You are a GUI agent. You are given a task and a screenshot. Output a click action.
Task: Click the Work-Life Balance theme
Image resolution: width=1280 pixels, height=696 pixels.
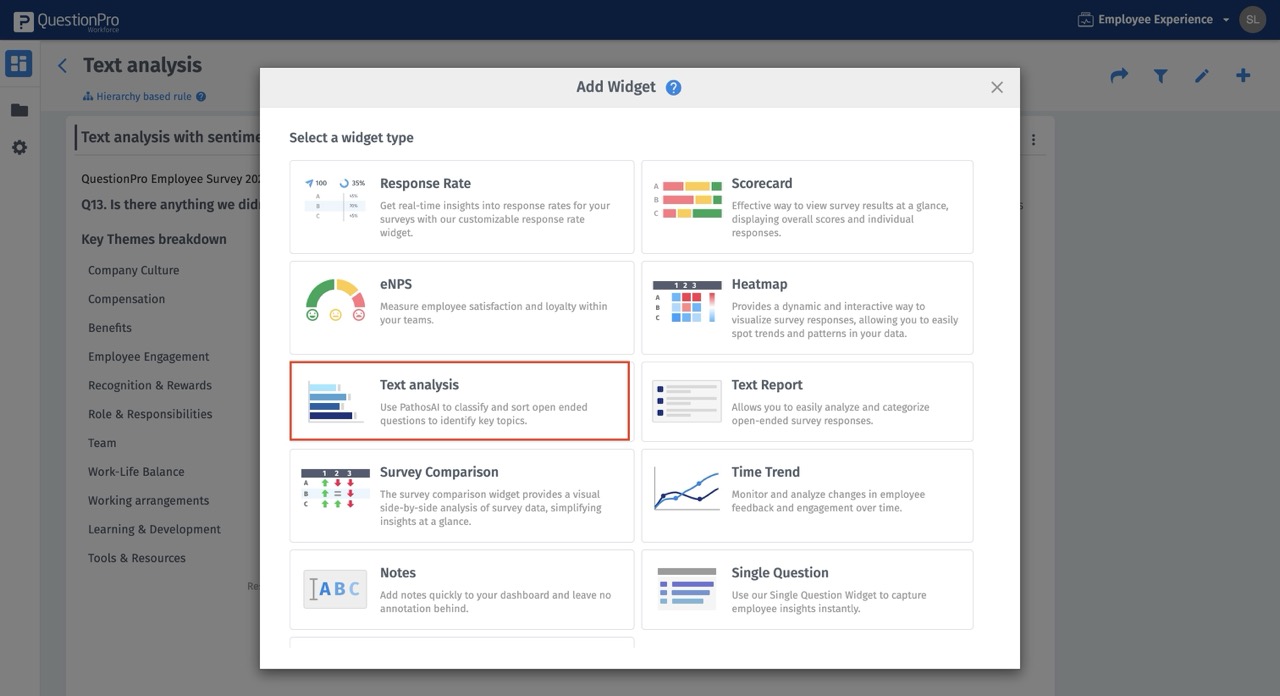(x=136, y=472)
